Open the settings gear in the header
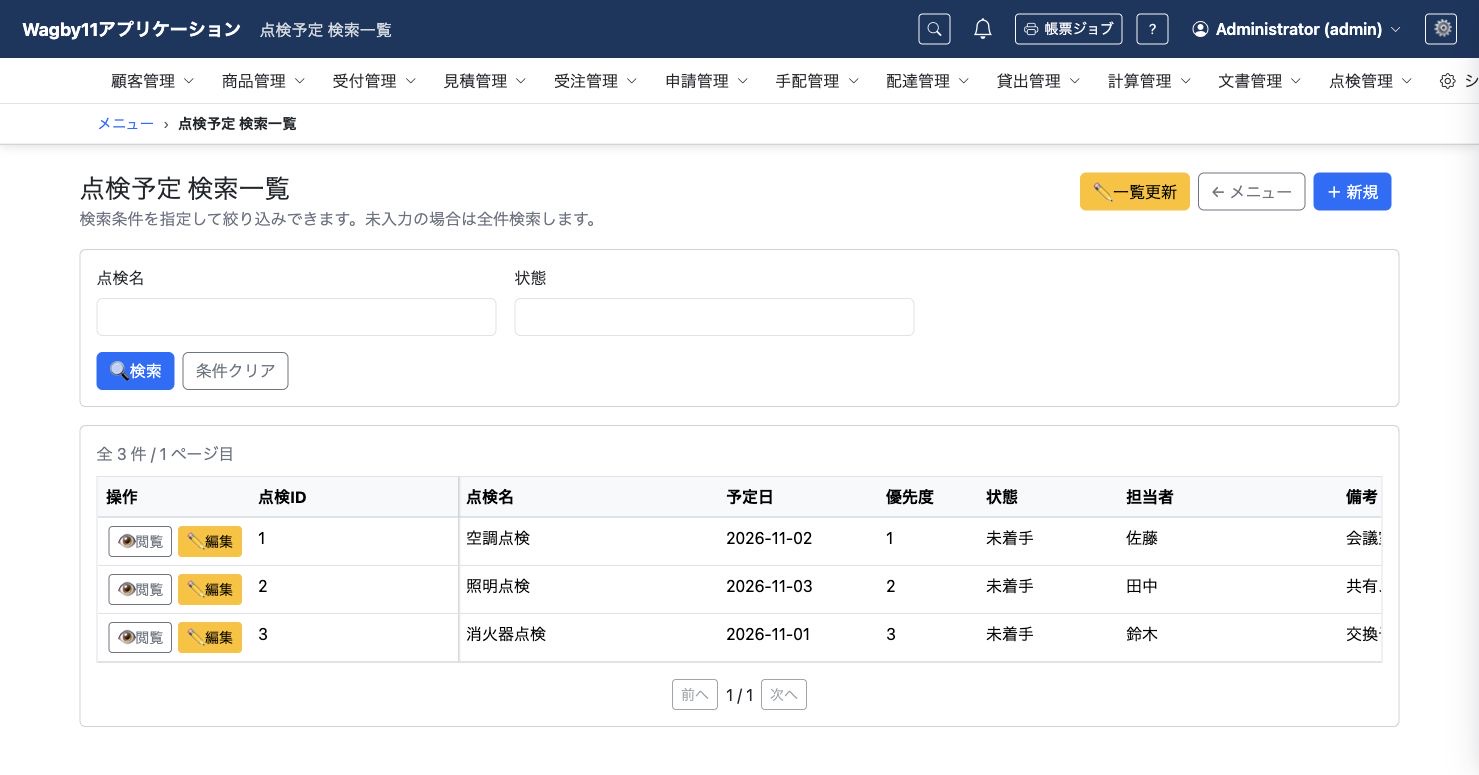The image size is (1479, 775). coord(1441,29)
